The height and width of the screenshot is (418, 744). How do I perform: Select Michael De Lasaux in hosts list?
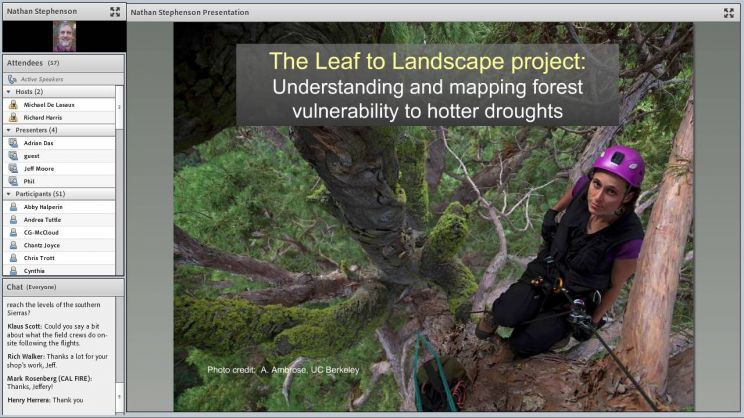[x=59, y=104]
